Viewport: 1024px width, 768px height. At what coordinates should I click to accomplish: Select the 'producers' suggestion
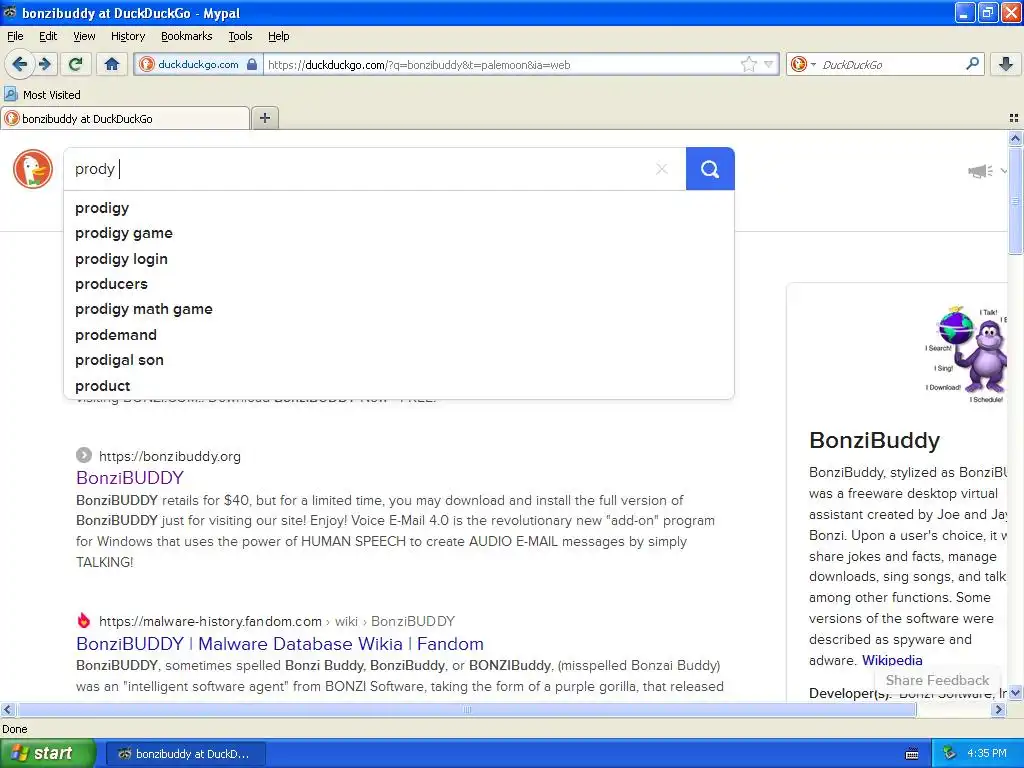398,284
